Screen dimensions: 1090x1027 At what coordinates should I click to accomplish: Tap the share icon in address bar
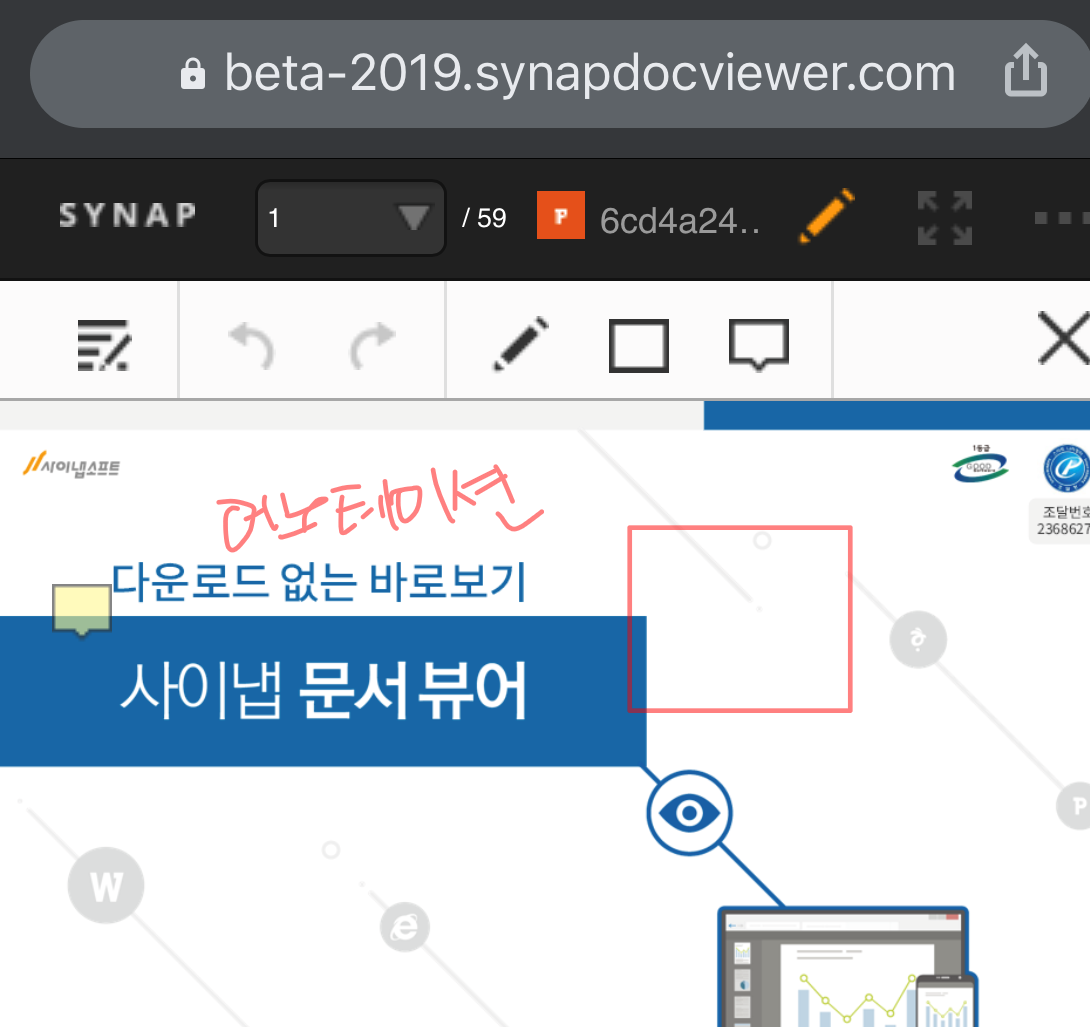point(1025,70)
